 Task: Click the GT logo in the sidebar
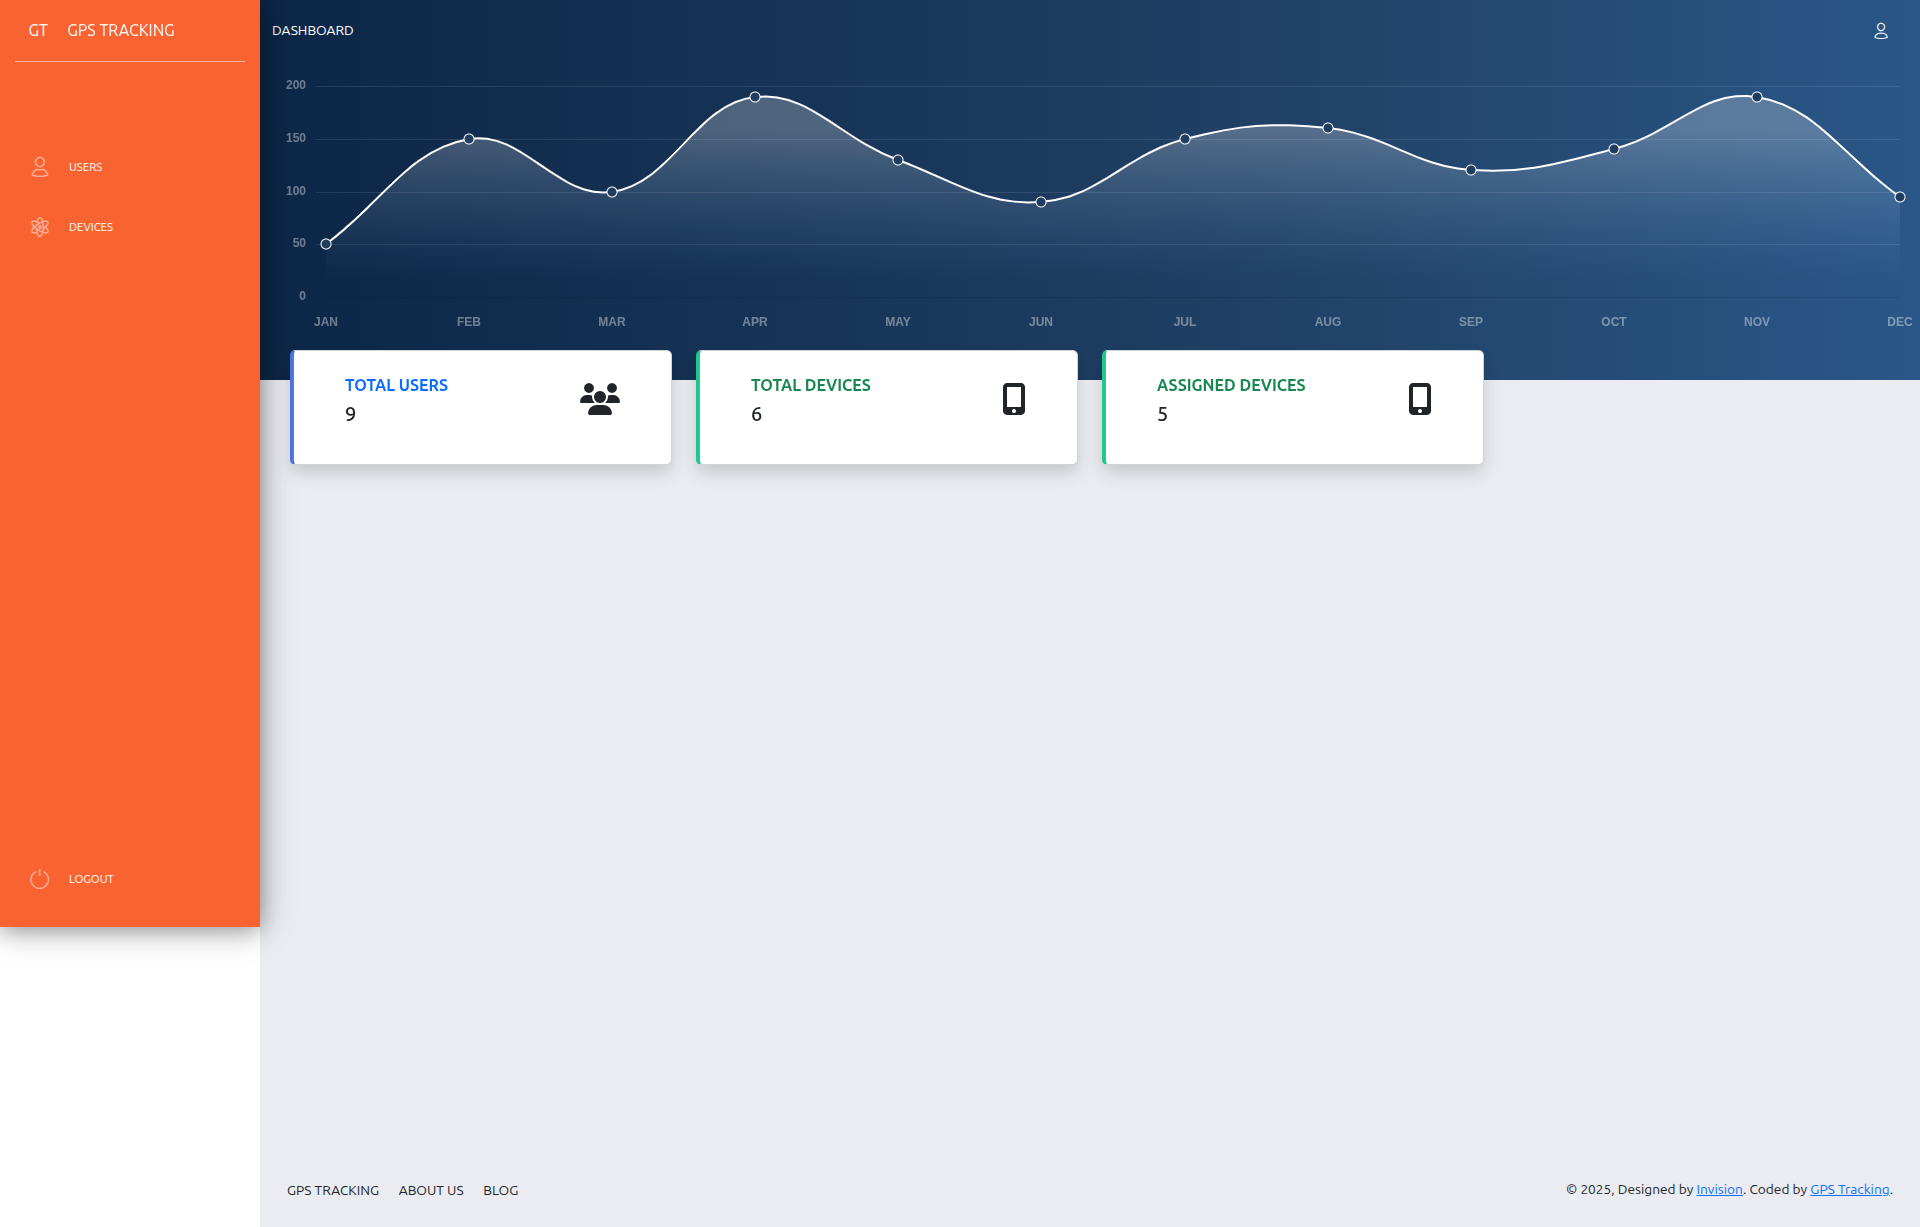(x=38, y=31)
